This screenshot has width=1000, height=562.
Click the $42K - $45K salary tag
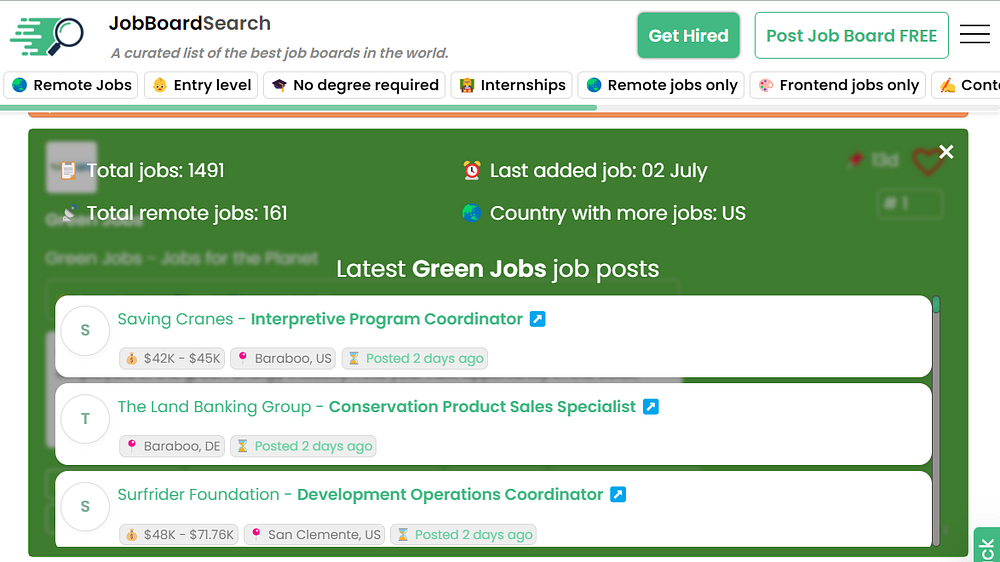tap(172, 359)
